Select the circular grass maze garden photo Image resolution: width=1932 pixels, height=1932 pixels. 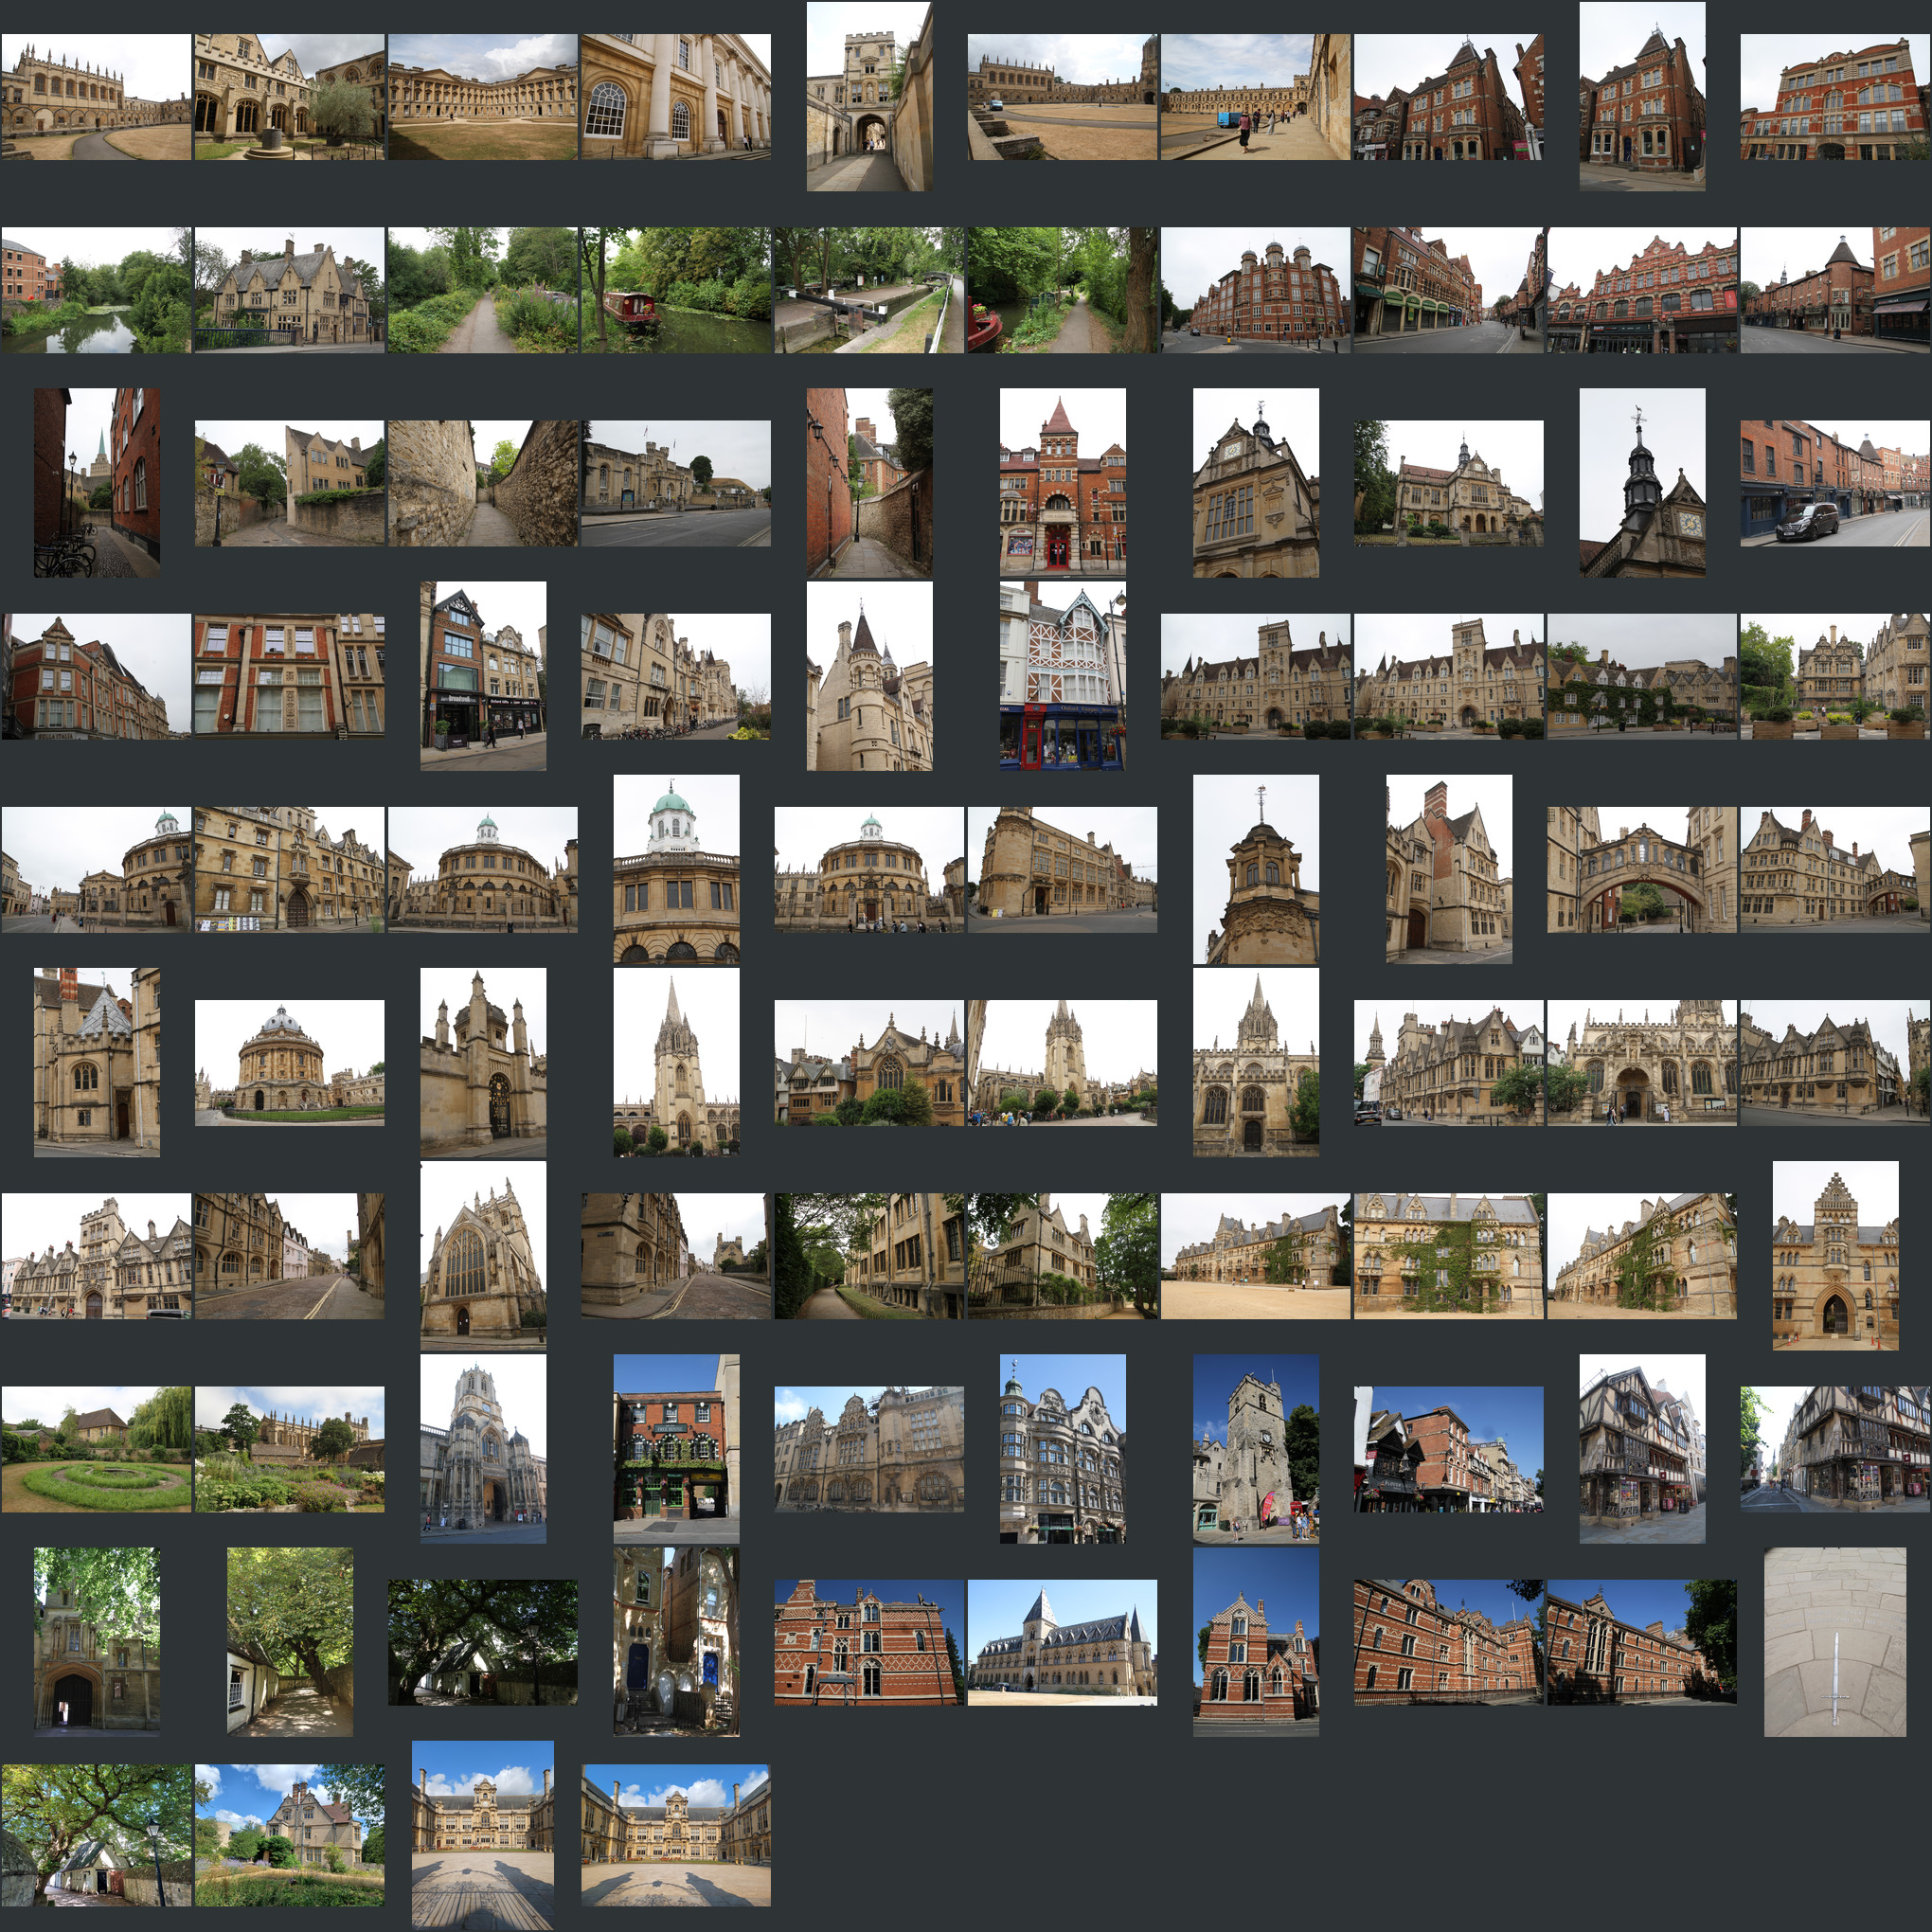coord(96,1448)
